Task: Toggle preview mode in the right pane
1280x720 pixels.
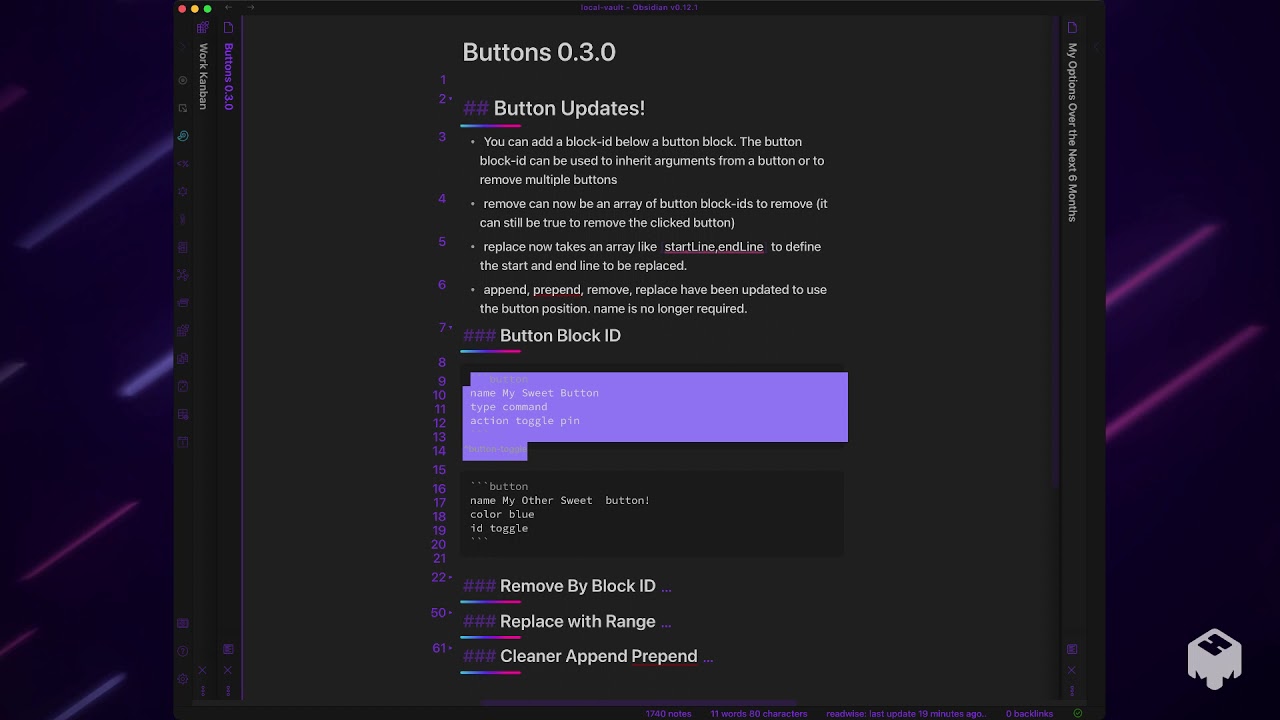Action: 1072,649
